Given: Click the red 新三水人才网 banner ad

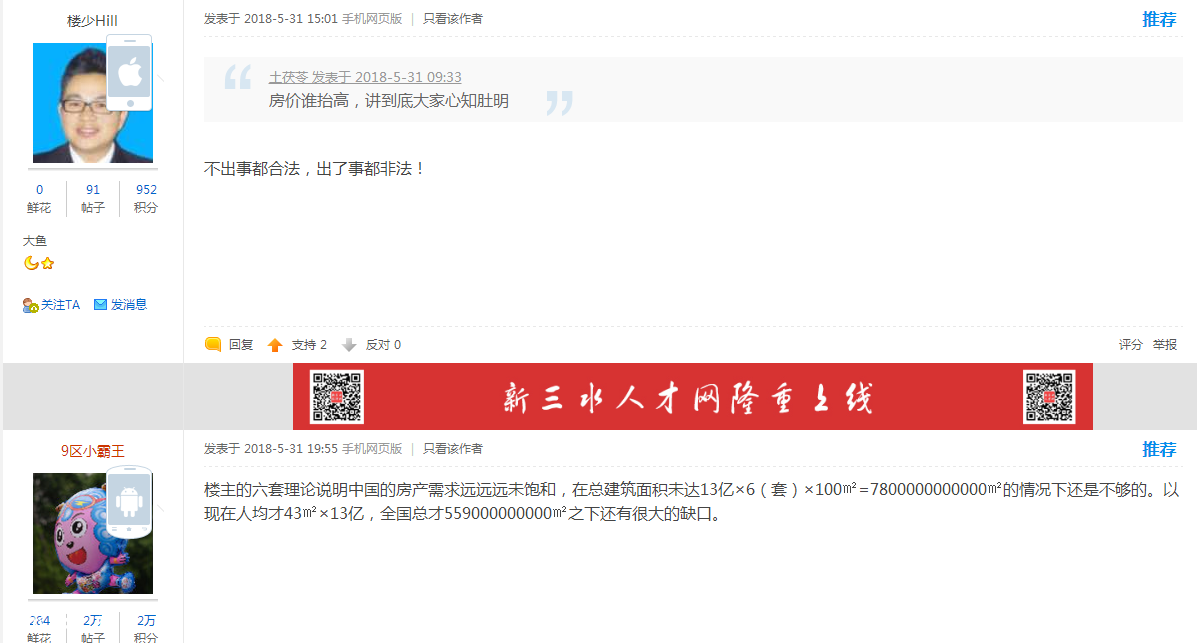Looking at the screenshot, I should [692, 397].
